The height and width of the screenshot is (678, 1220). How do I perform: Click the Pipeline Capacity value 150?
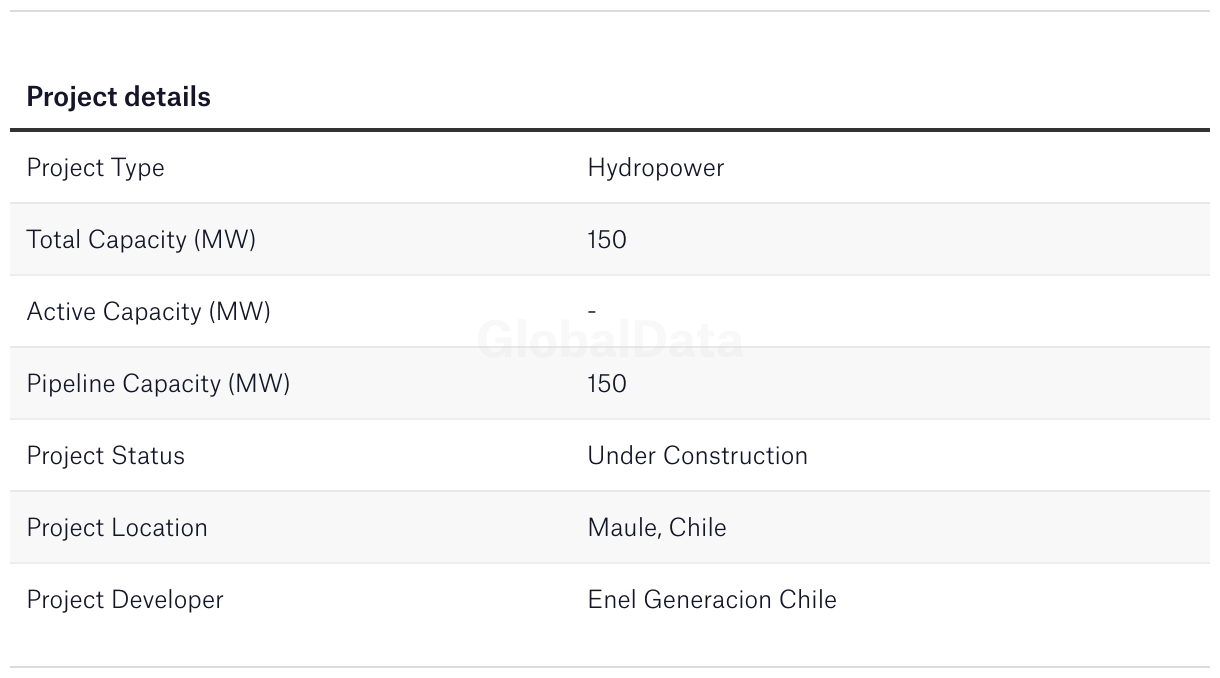pyautogui.click(x=607, y=384)
